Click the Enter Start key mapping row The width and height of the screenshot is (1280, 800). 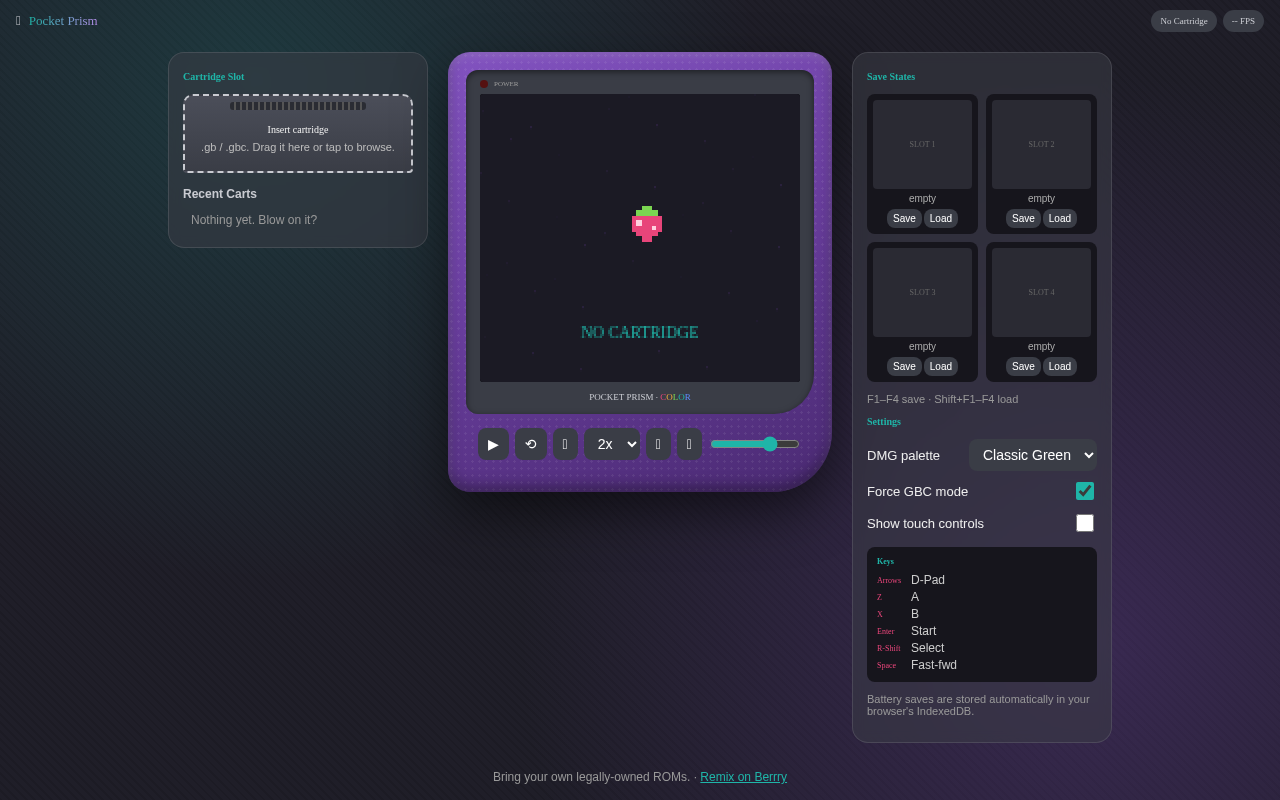coord(982,631)
